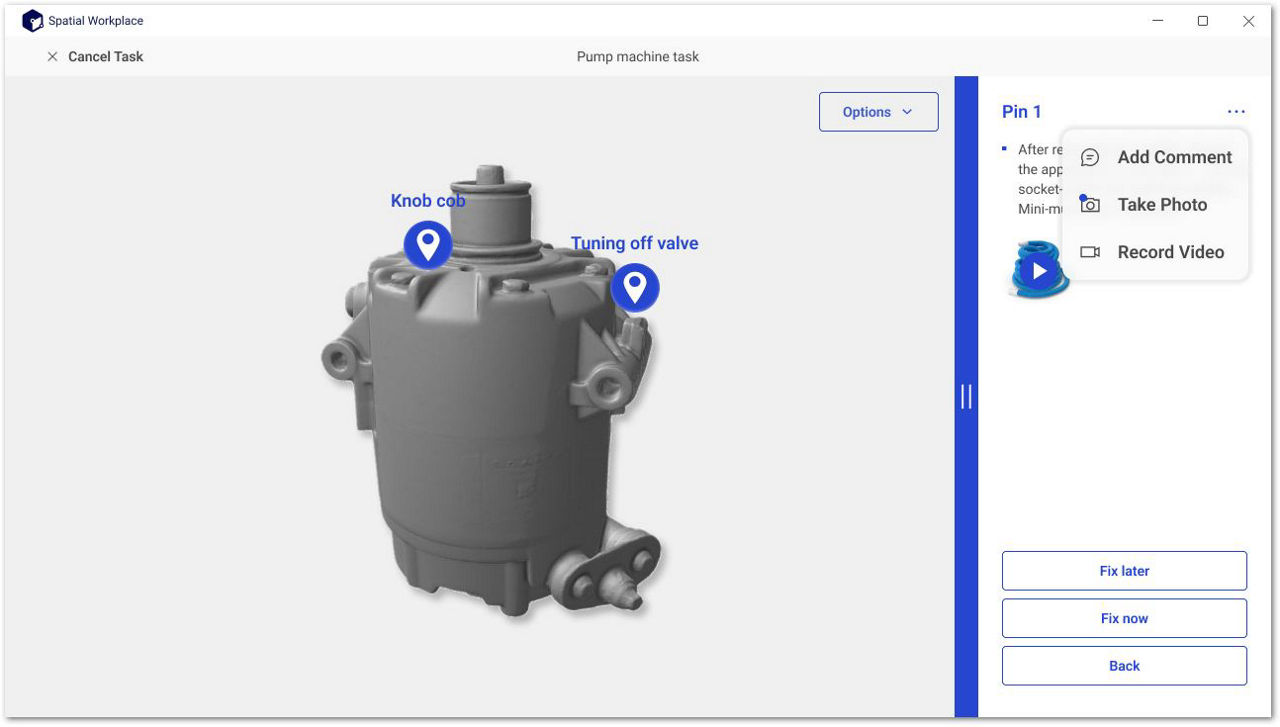1280x727 pixels.
Task: Click the Knob cob pin marker
Action: pyautogui.click(x=428, y=244)
